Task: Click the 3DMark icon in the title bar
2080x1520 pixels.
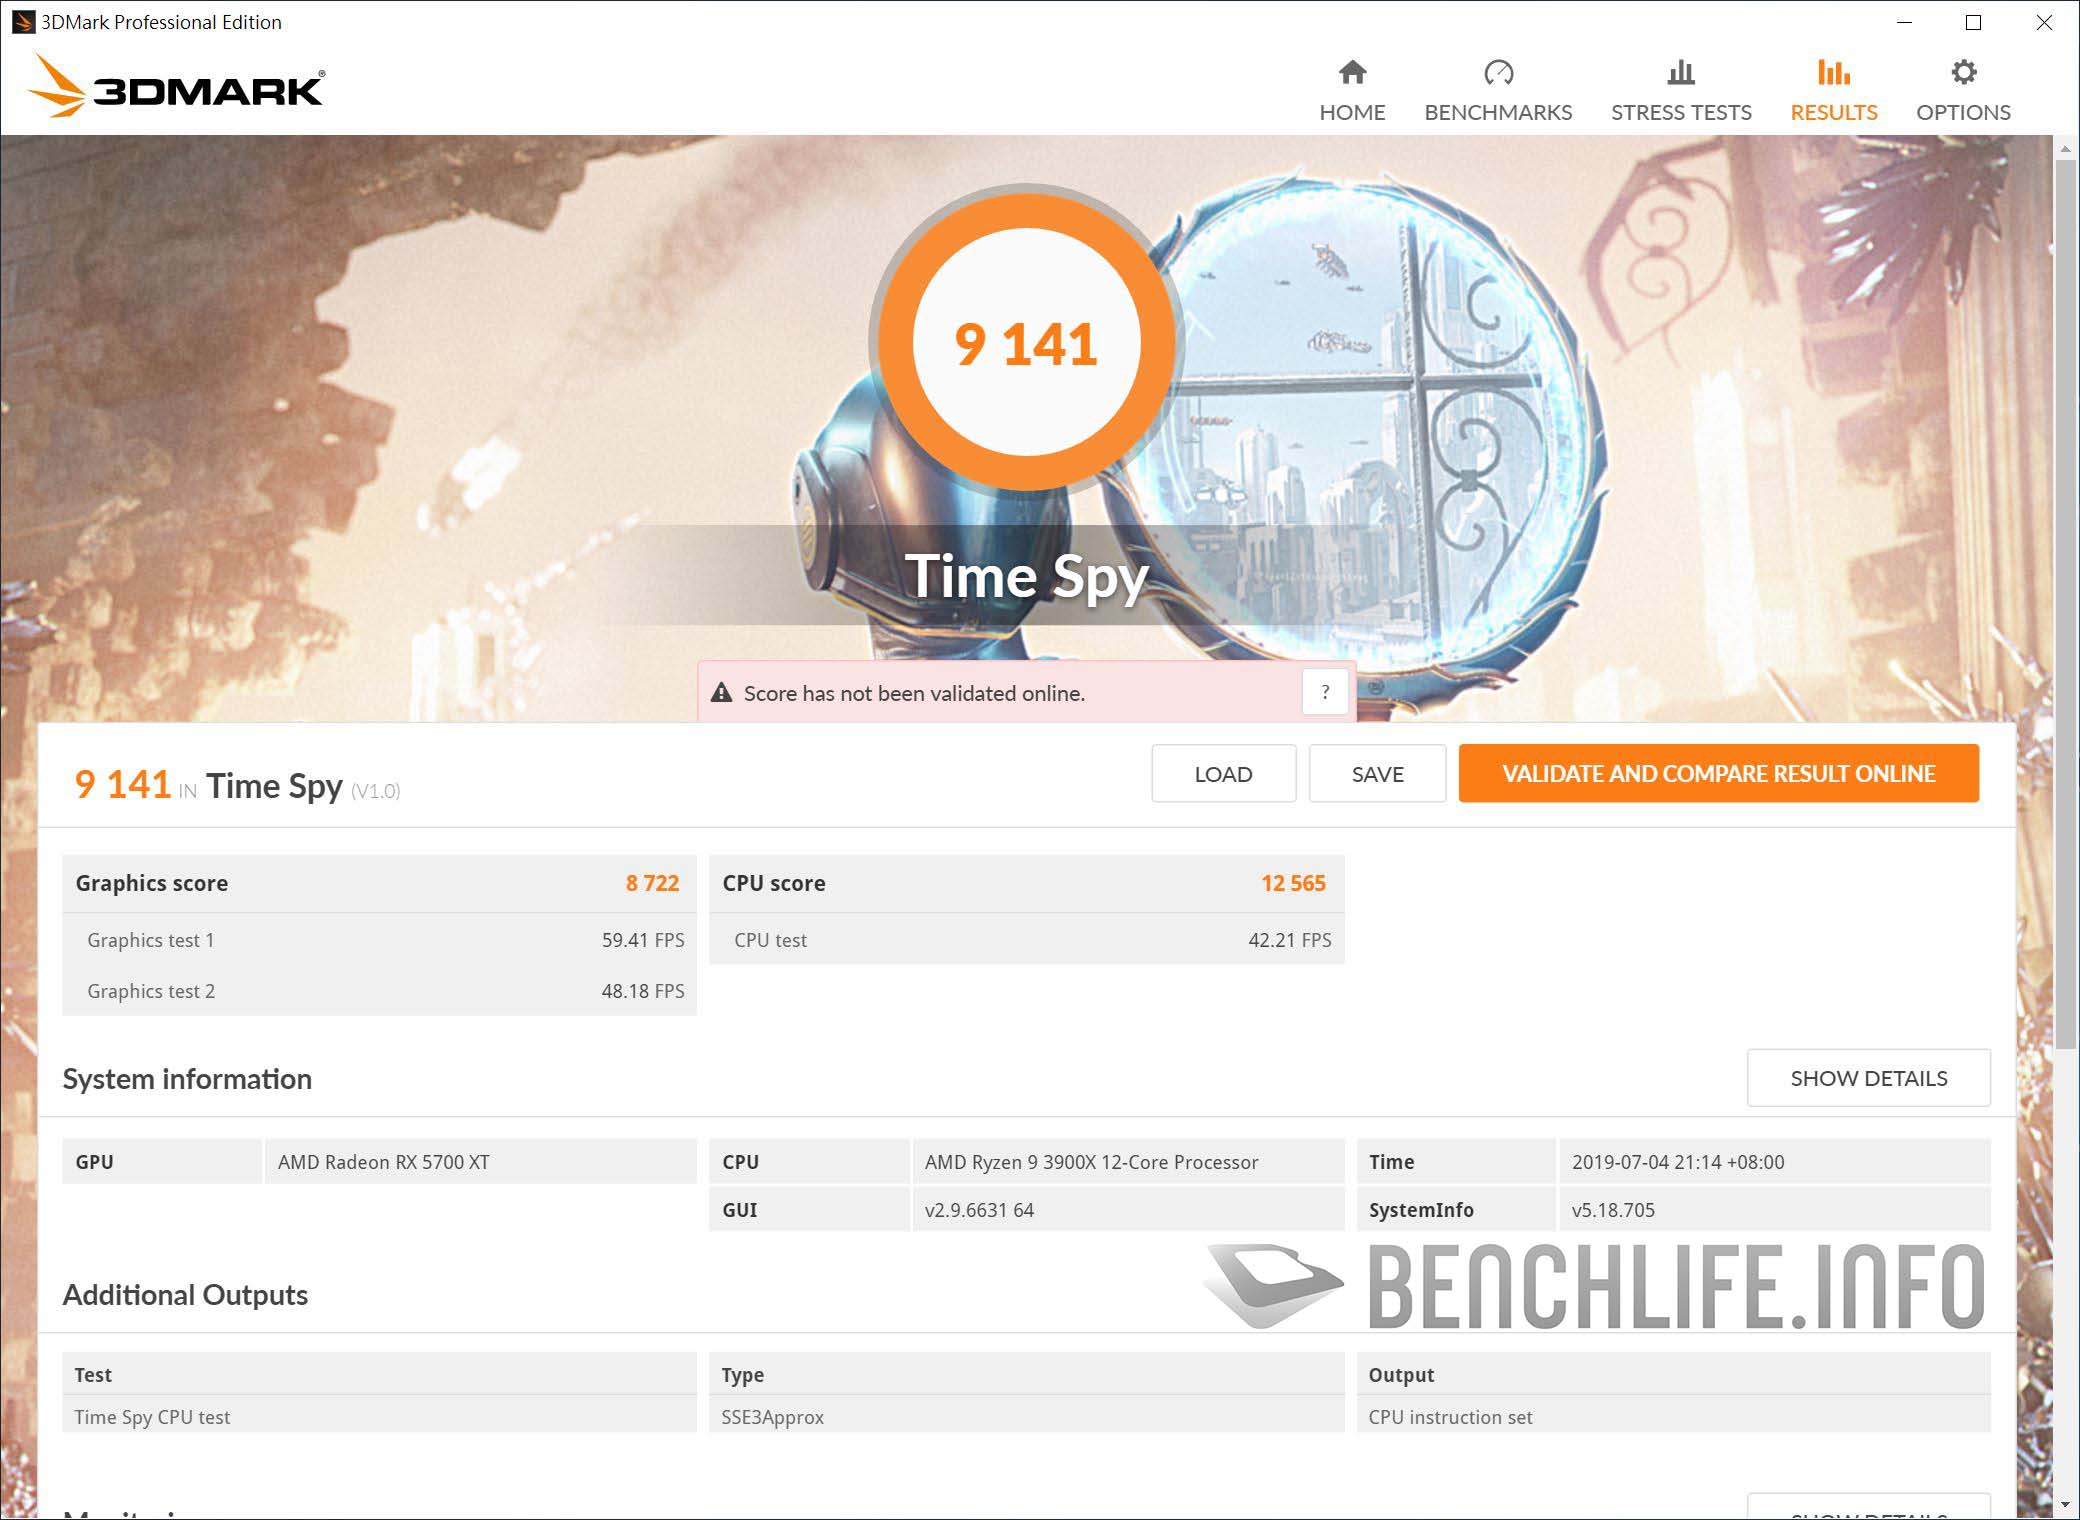Action: pyautogui.click(x=22, y=21)
